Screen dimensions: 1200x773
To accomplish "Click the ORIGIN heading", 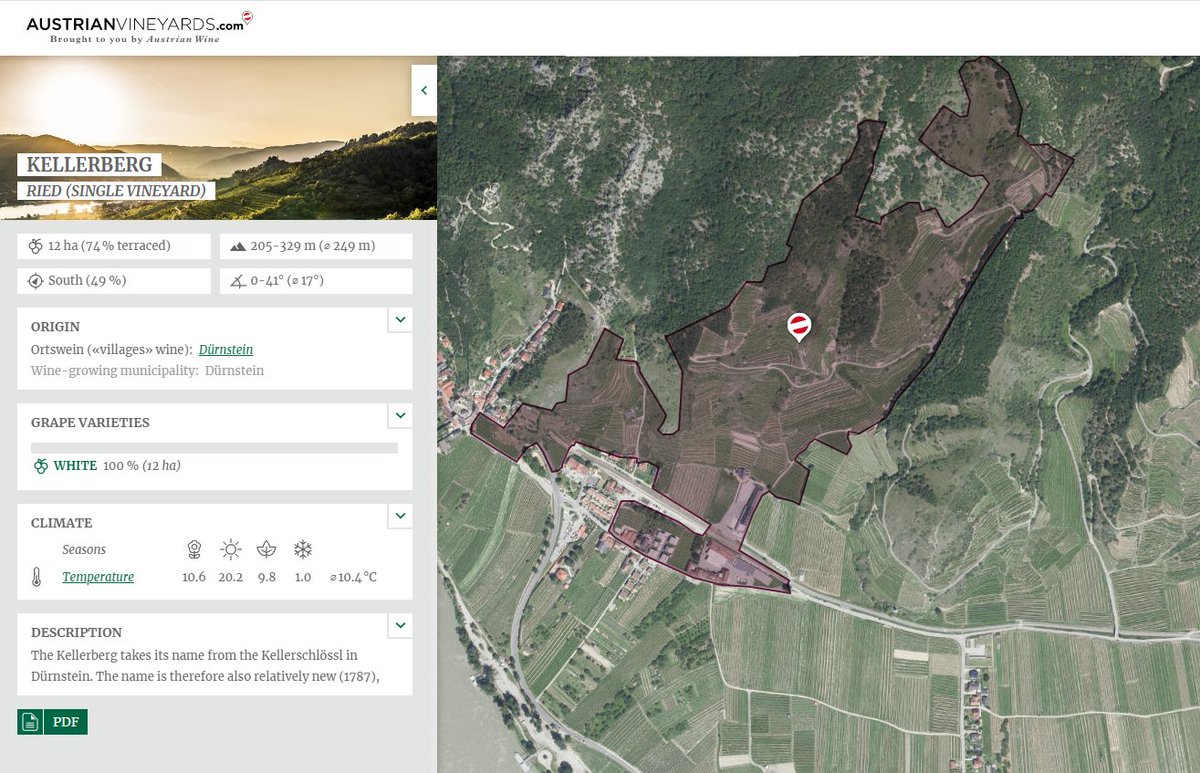I will click(56, 326).
